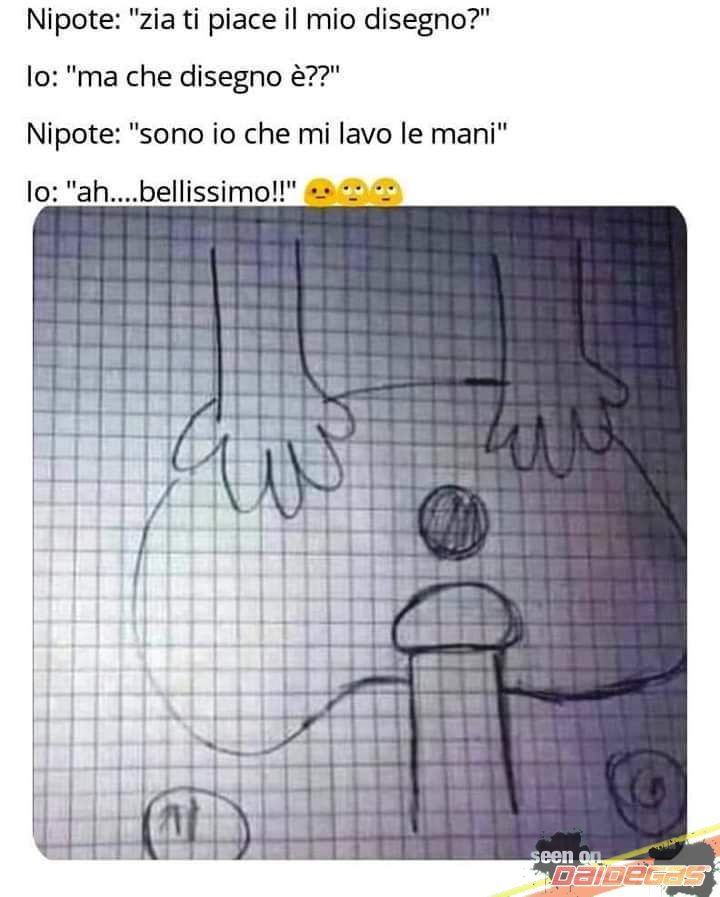Click the last eye-rolling emoji on the right
Image resolution: width=720 pixels, height=897 pixels.
point(385,193)
